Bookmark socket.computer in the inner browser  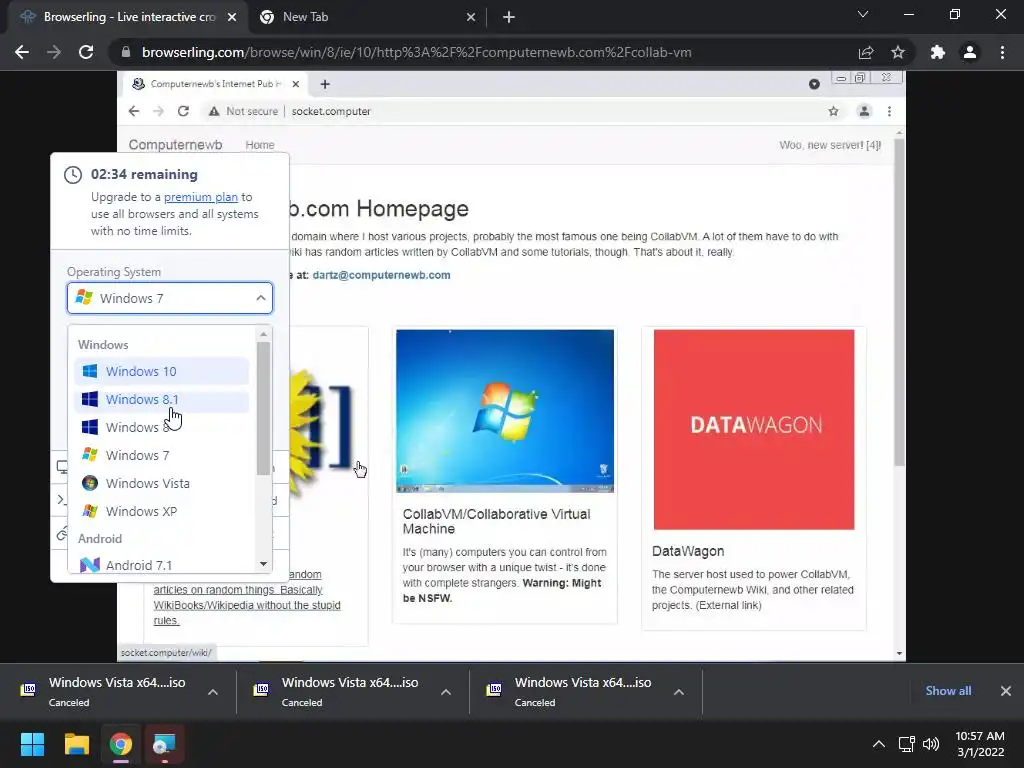click(833, 111)
